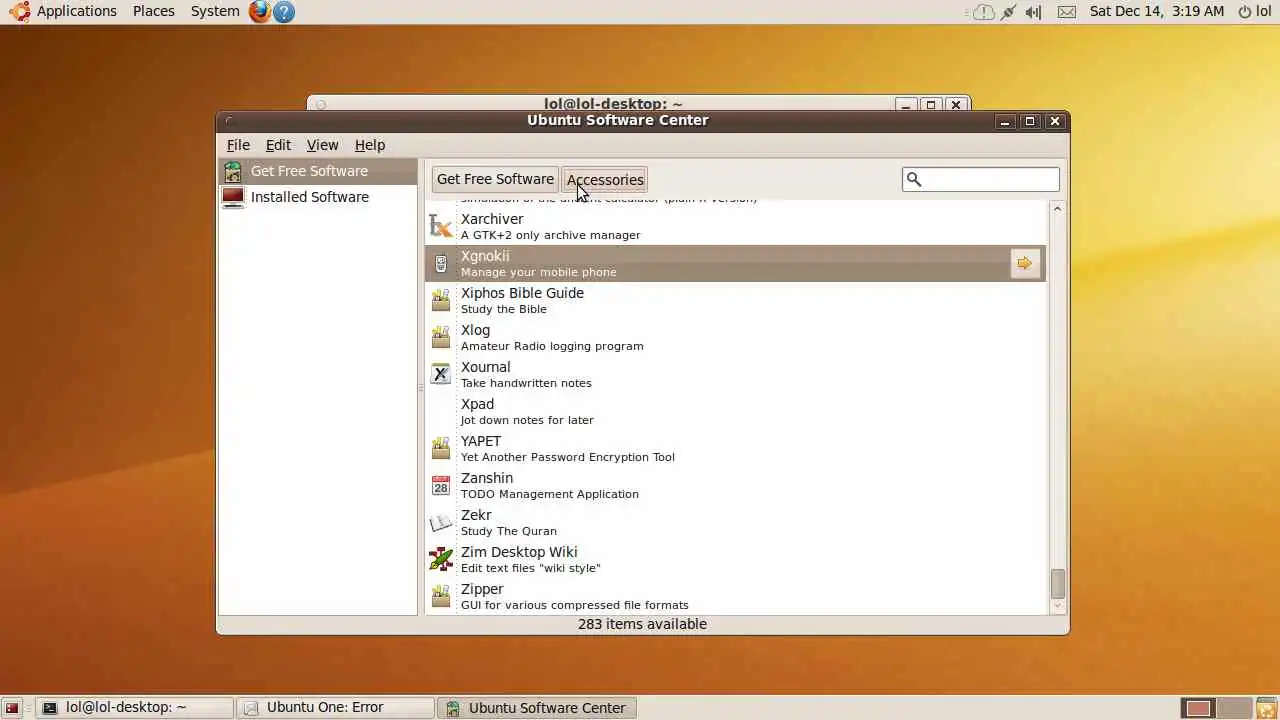Open the Help menu
This screenshot has width=1280, height=720.
[x=370, y=145]
